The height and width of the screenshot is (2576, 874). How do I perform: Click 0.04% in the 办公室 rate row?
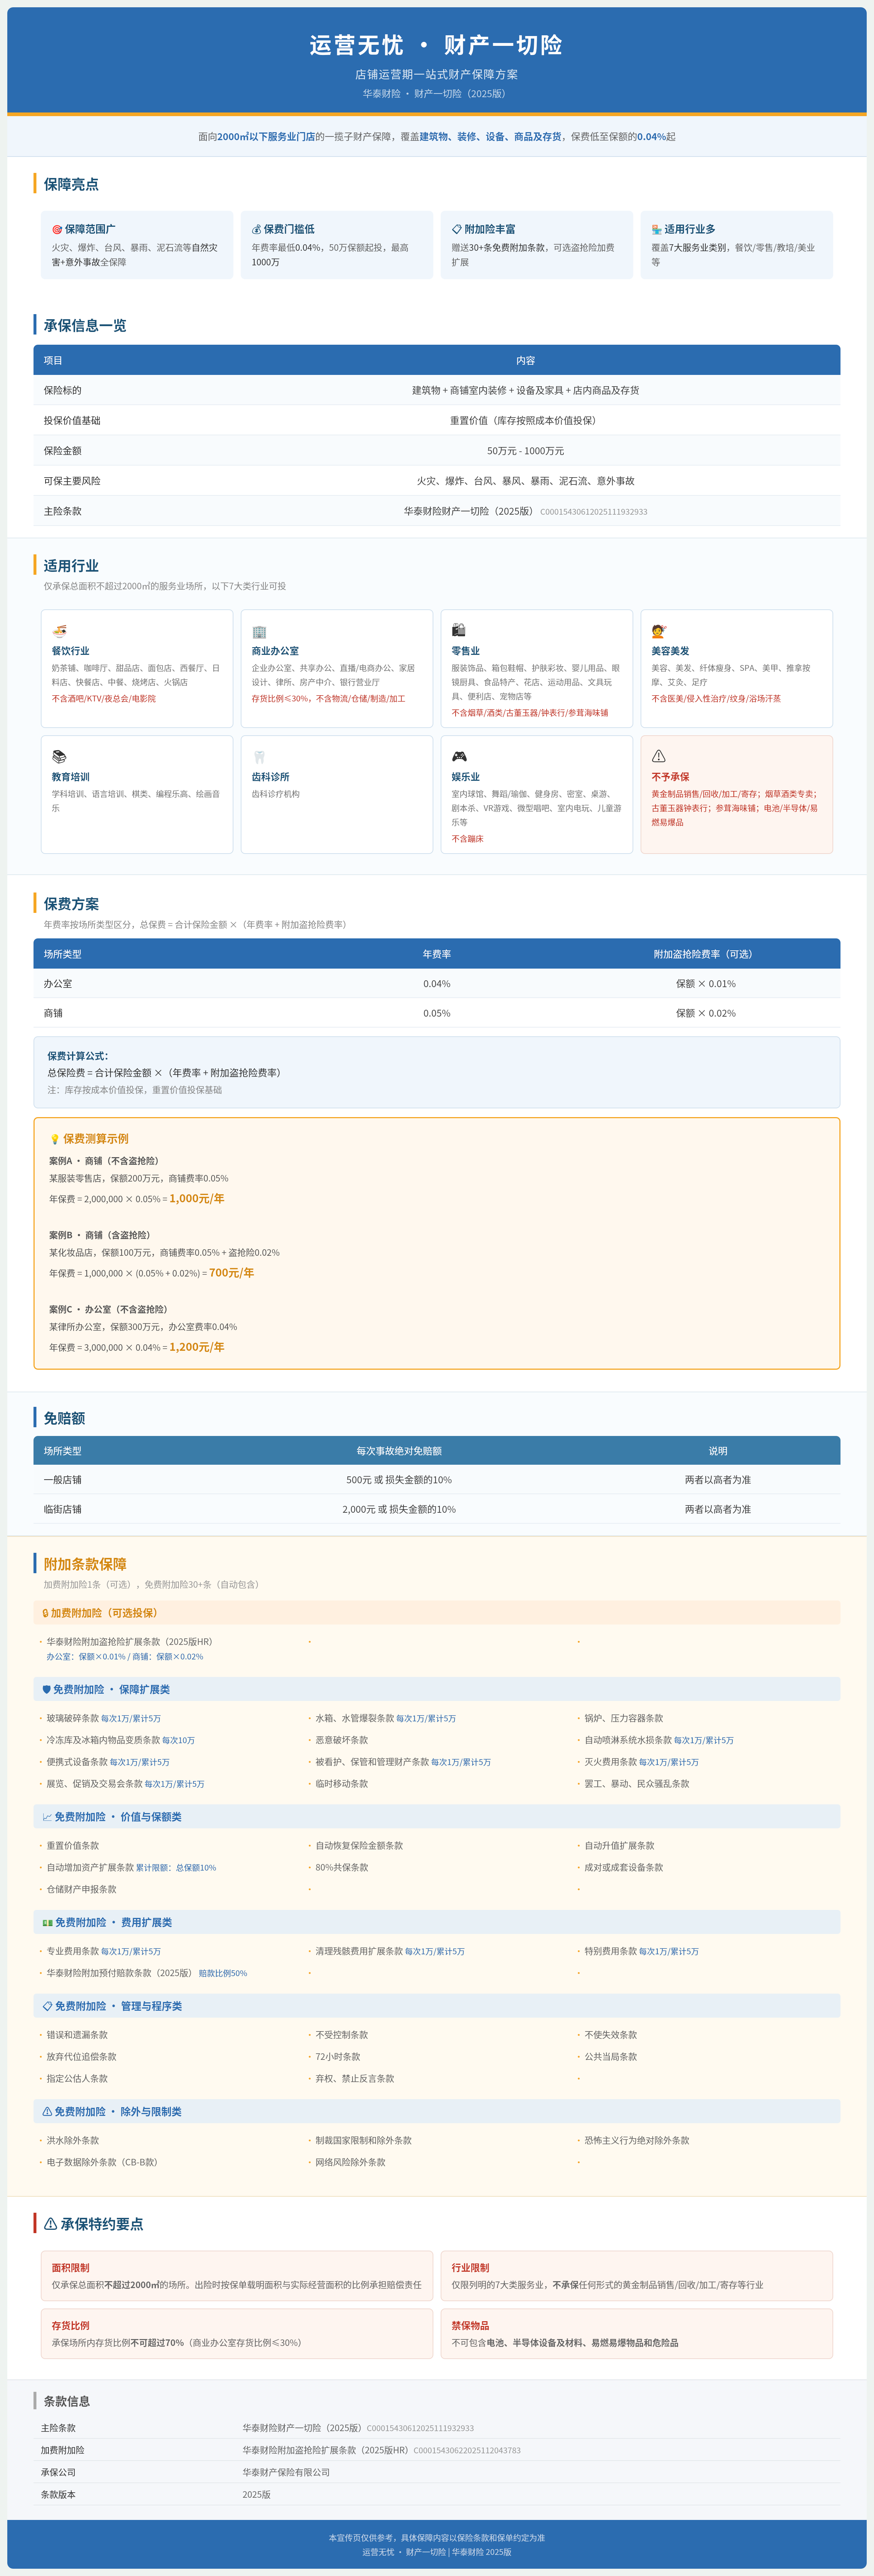point(437,984)
